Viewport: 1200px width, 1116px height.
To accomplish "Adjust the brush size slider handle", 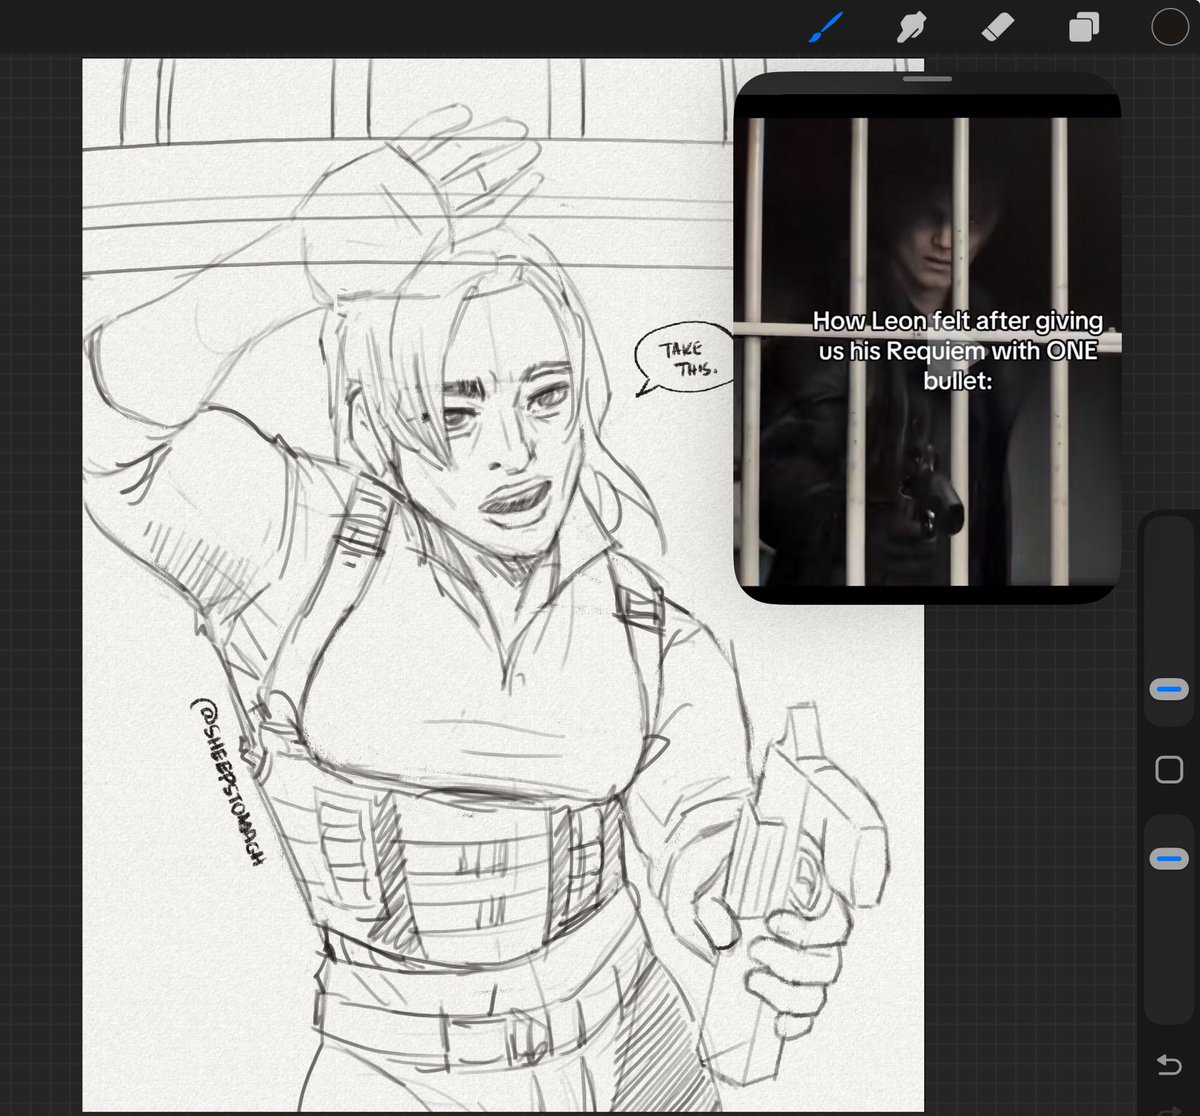I will (1169, 690).
